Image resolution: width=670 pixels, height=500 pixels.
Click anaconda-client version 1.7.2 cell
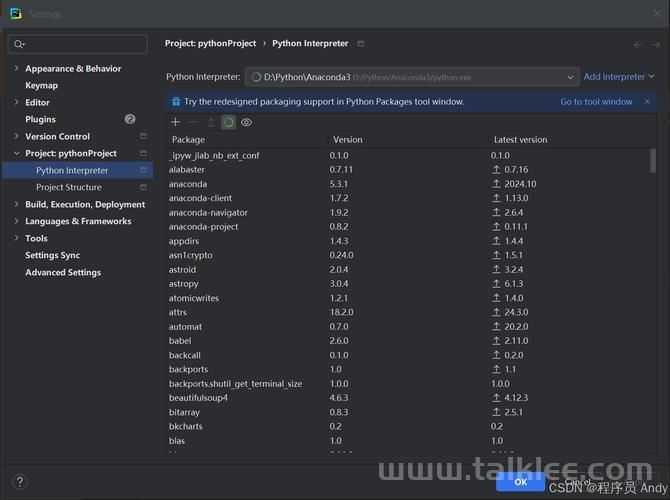[x=339, y=198]
